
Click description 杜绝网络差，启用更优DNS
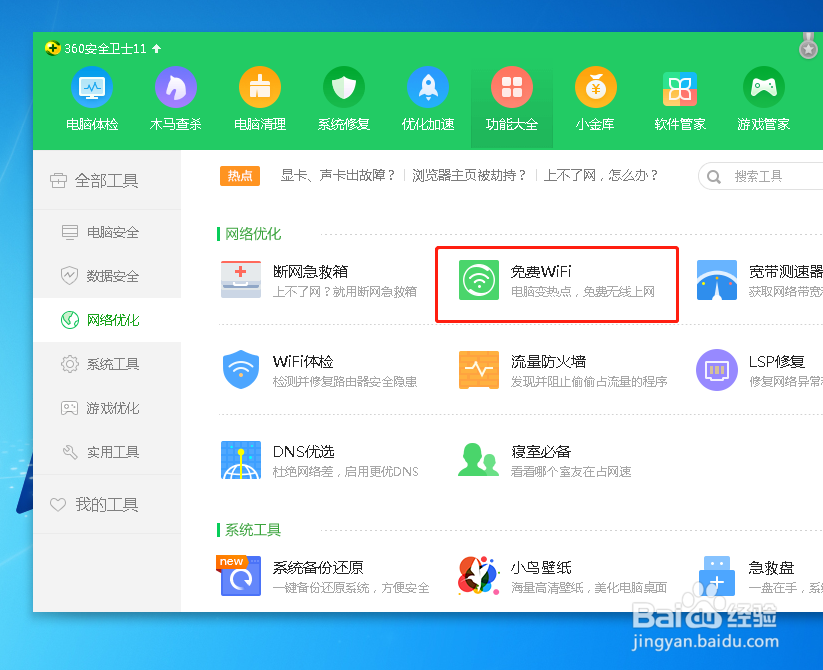tap(345, 472)
